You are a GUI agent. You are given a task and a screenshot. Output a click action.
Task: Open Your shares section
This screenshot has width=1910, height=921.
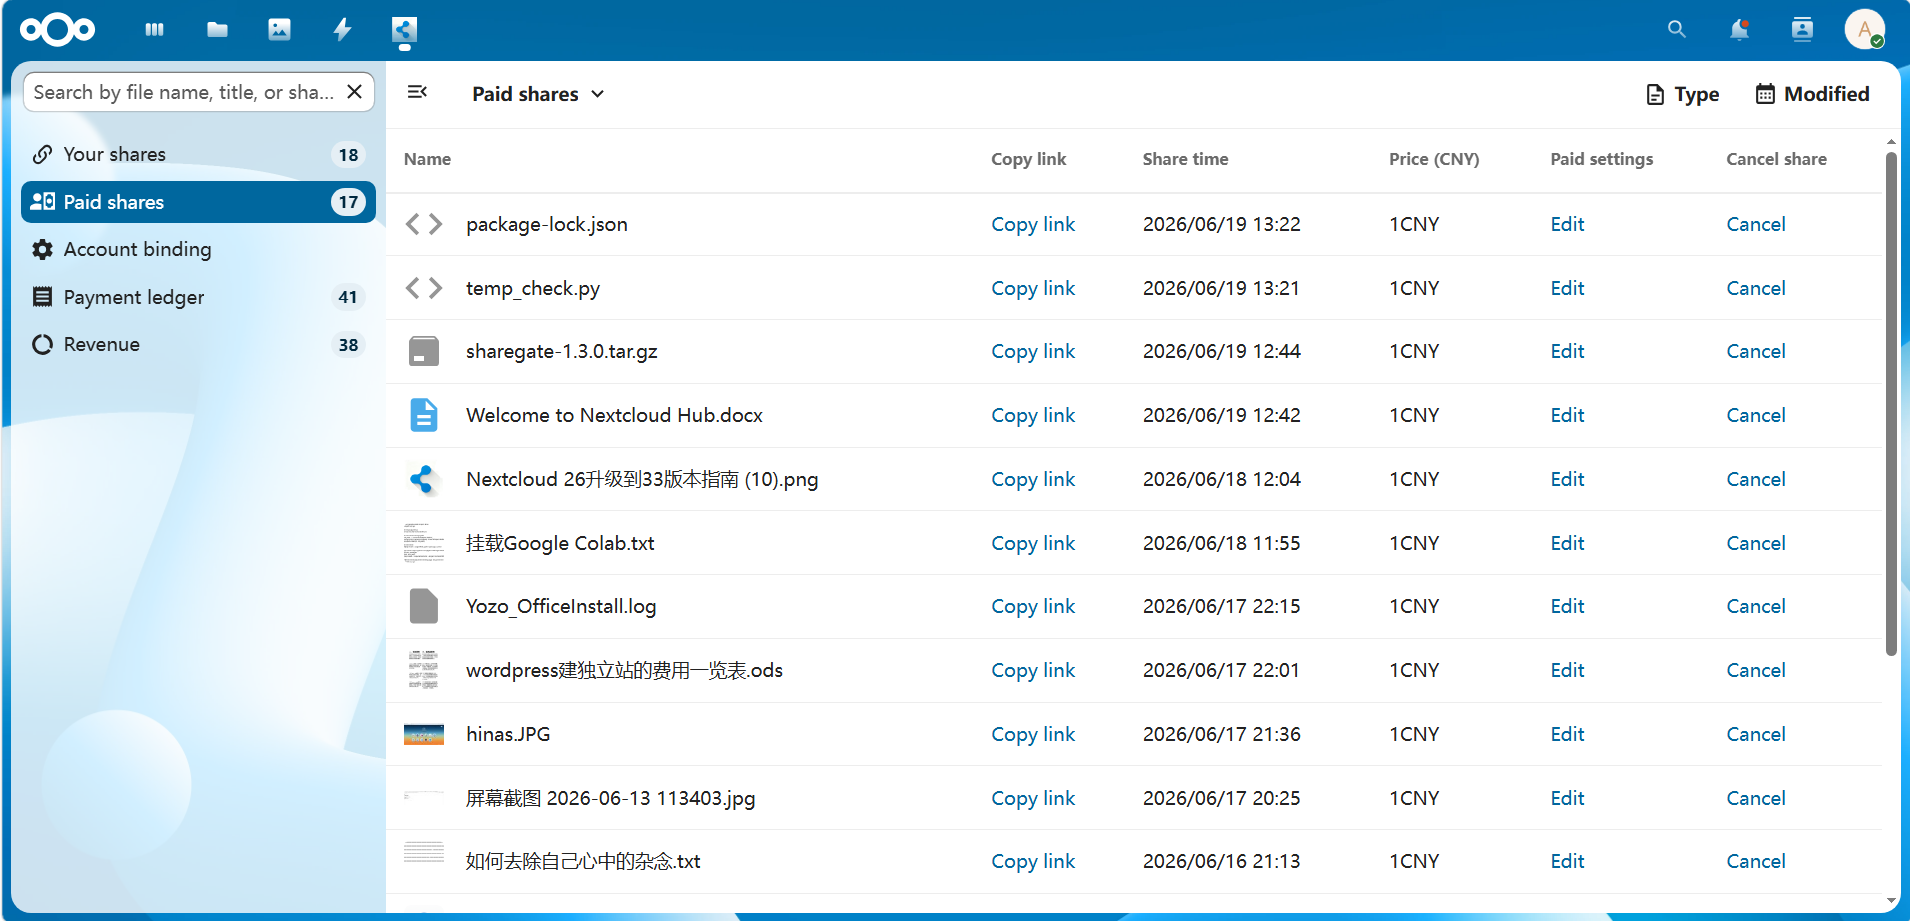tap(198, 154)
